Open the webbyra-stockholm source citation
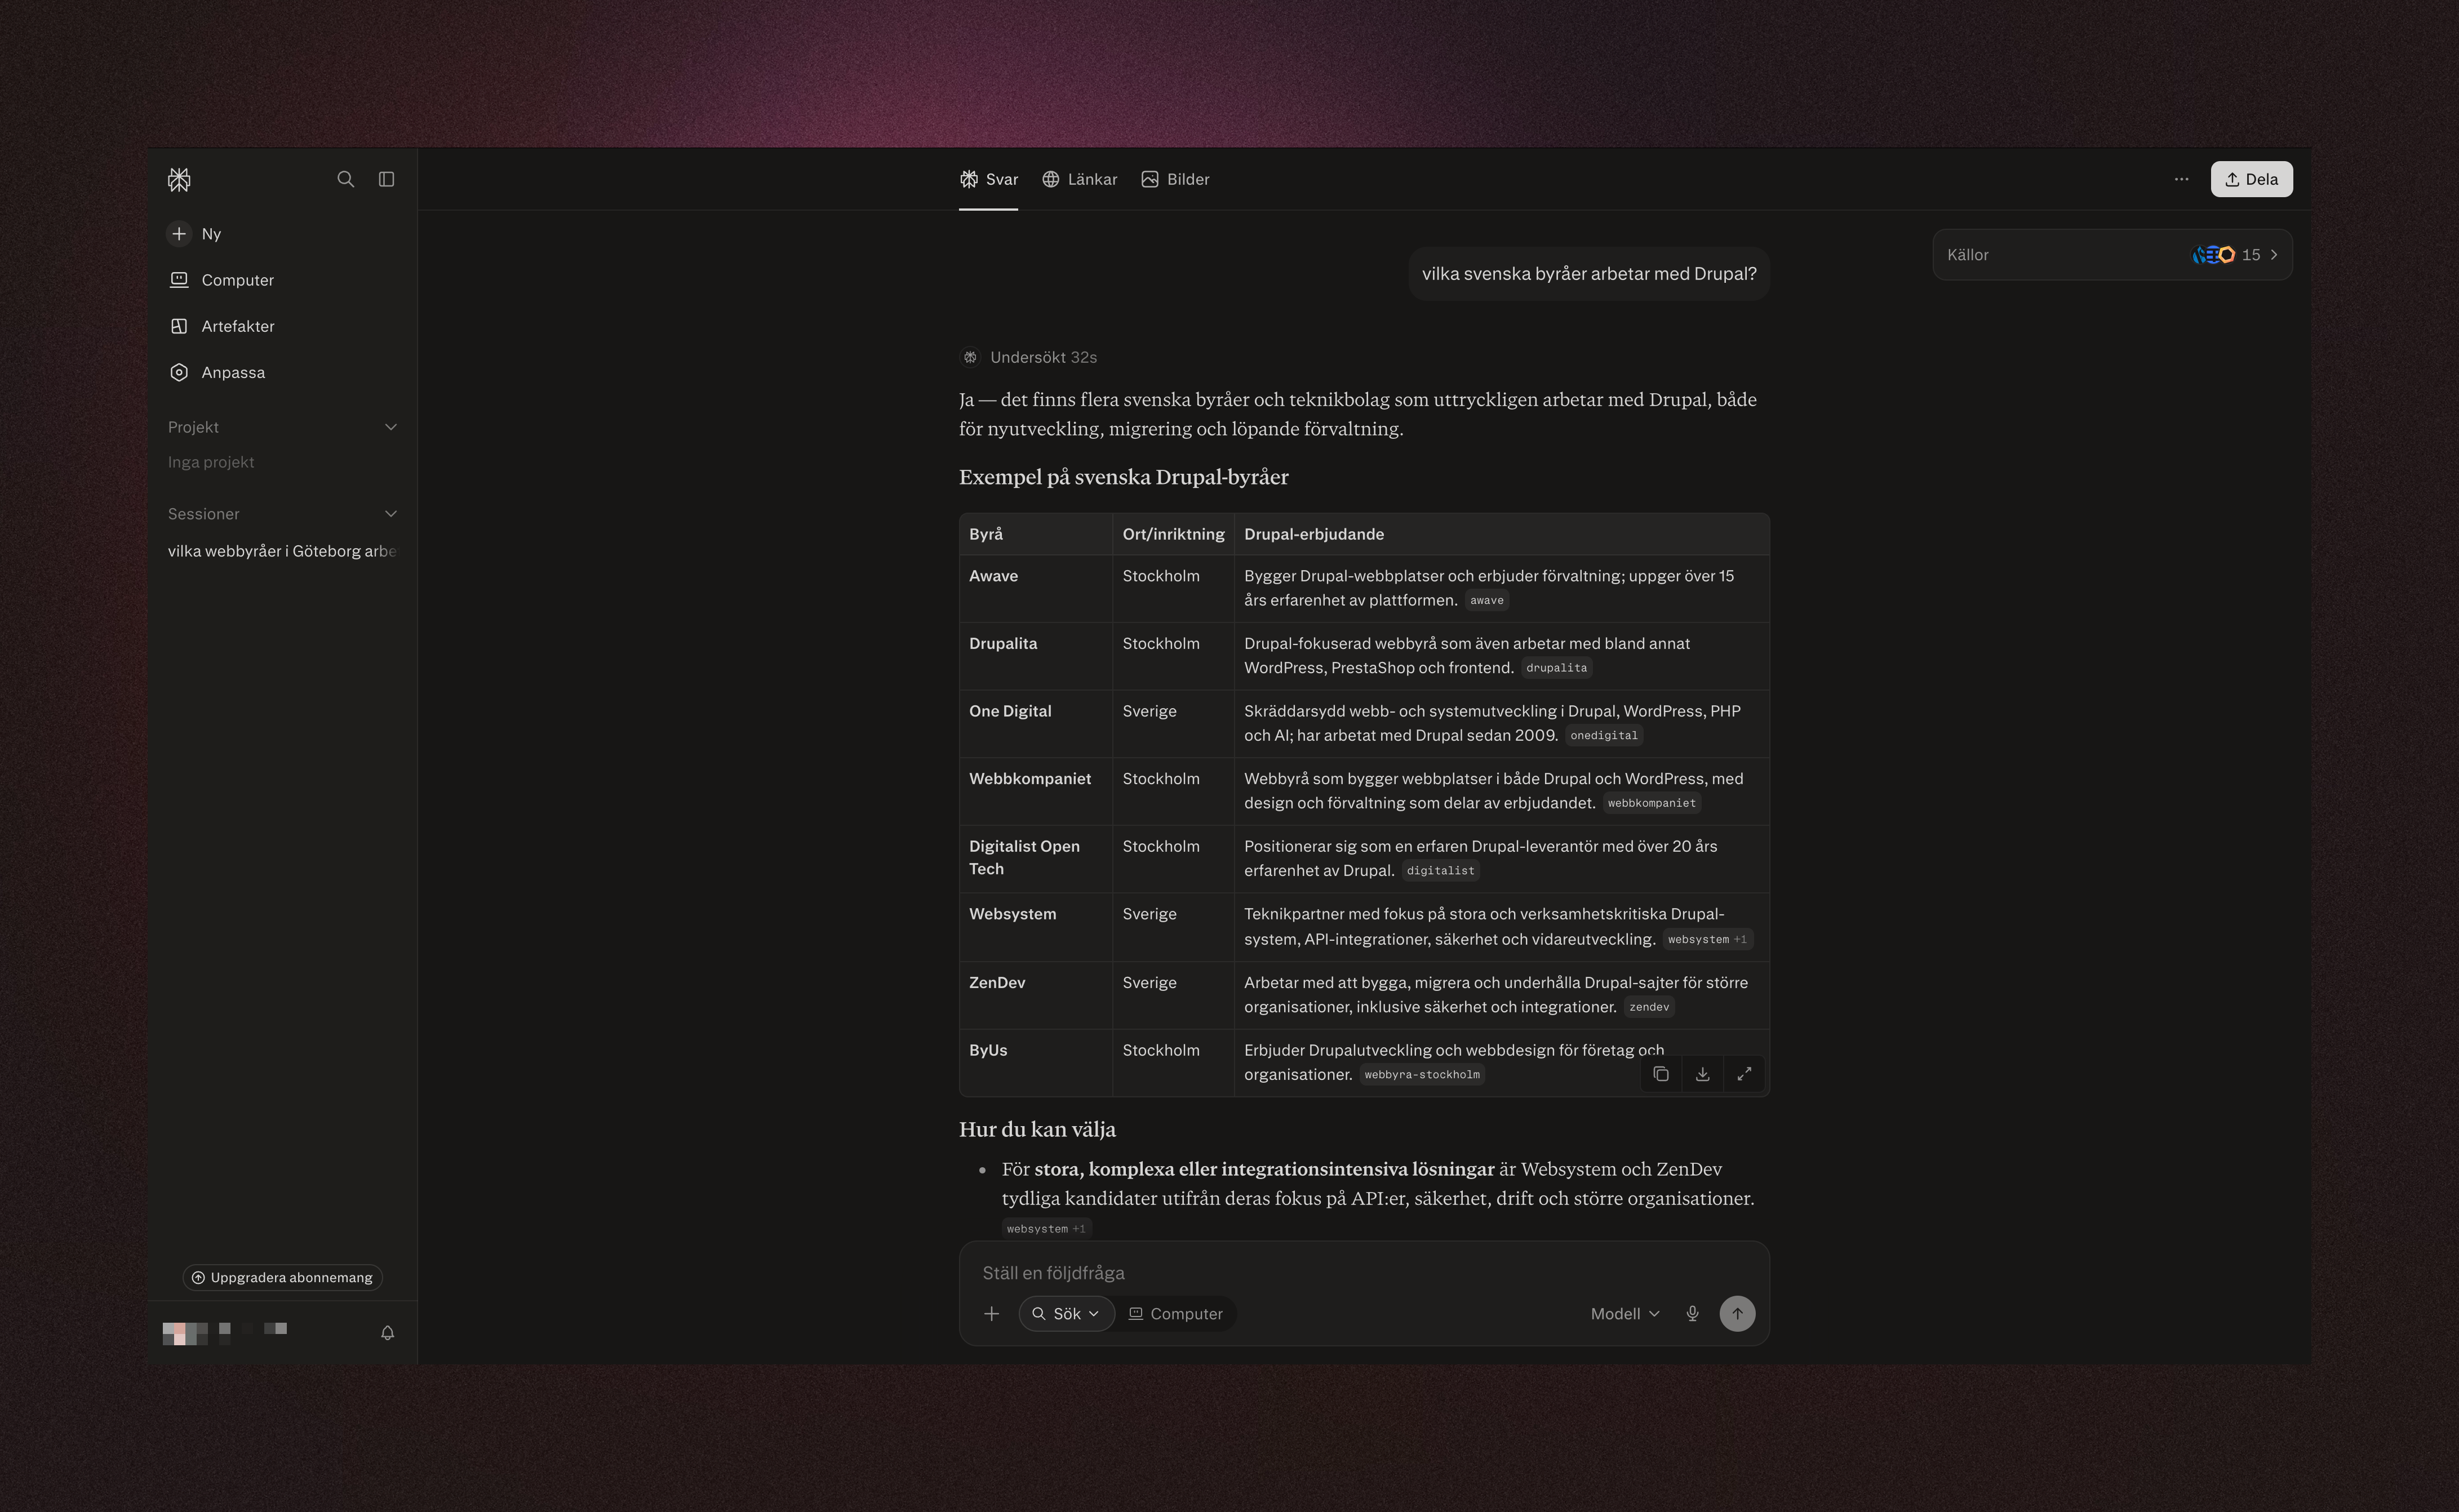2459x1512 pixels. point(1421,1075)
